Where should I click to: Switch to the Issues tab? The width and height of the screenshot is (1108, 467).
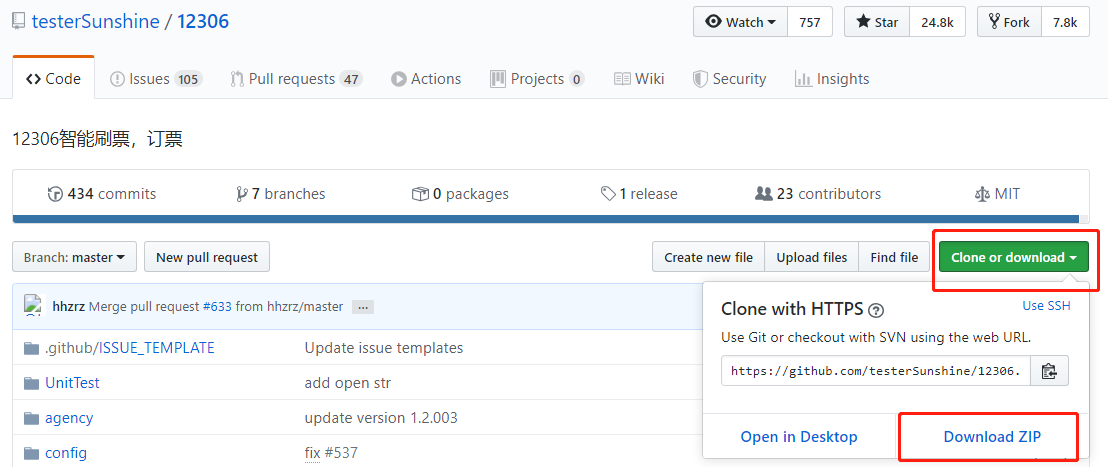click(x=156, y=78)
